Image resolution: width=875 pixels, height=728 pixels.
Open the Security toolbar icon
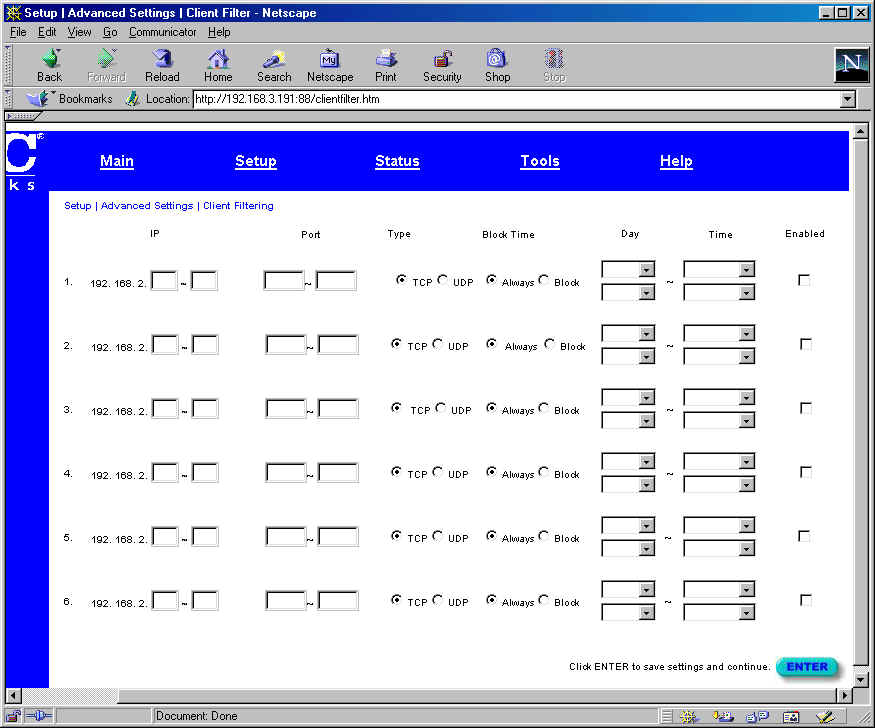[x=442, y=59]
